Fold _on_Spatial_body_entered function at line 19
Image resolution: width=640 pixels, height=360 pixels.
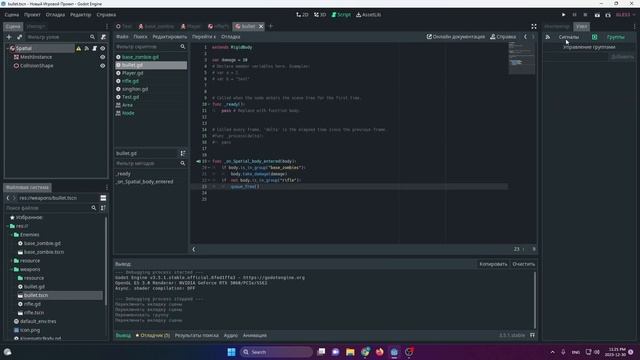[209, 161]
